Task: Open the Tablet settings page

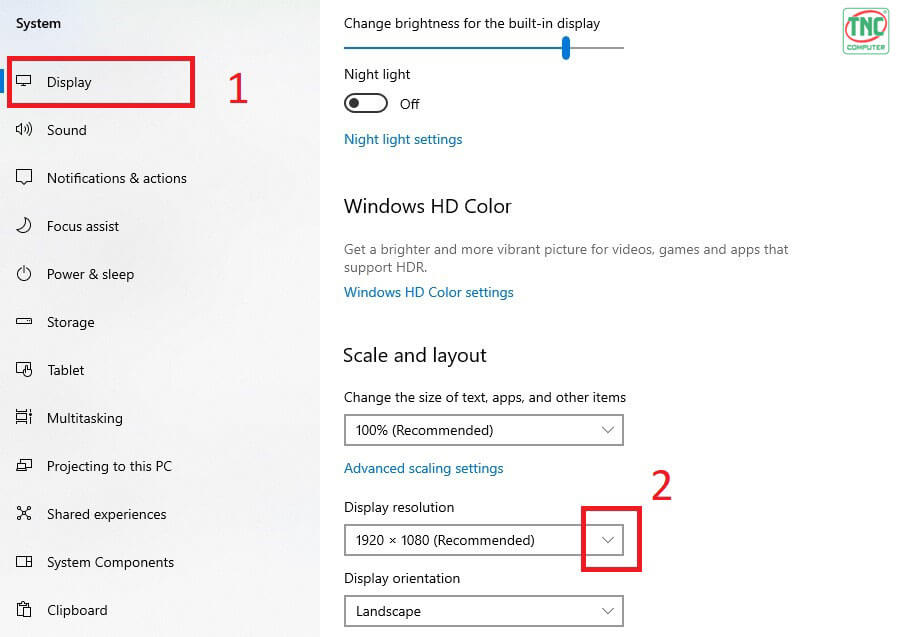Action: [65, 370]
